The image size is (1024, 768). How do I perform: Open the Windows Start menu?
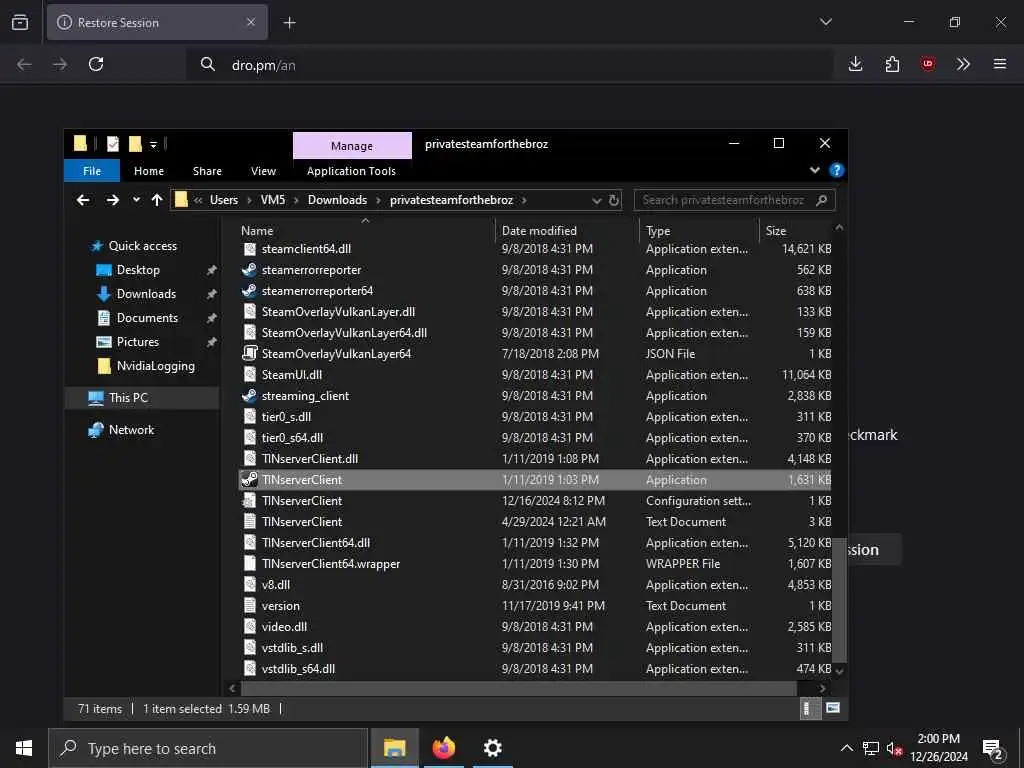click(24, 748)
